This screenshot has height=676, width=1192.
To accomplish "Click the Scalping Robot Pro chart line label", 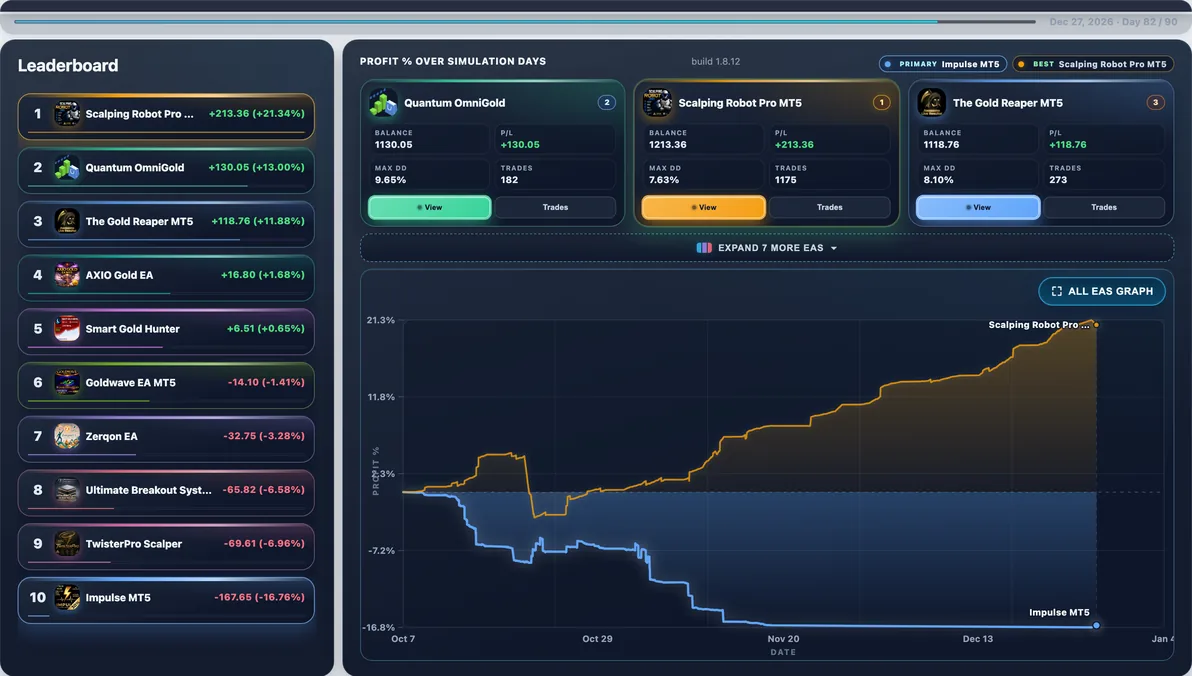I will coord(1038,325).
